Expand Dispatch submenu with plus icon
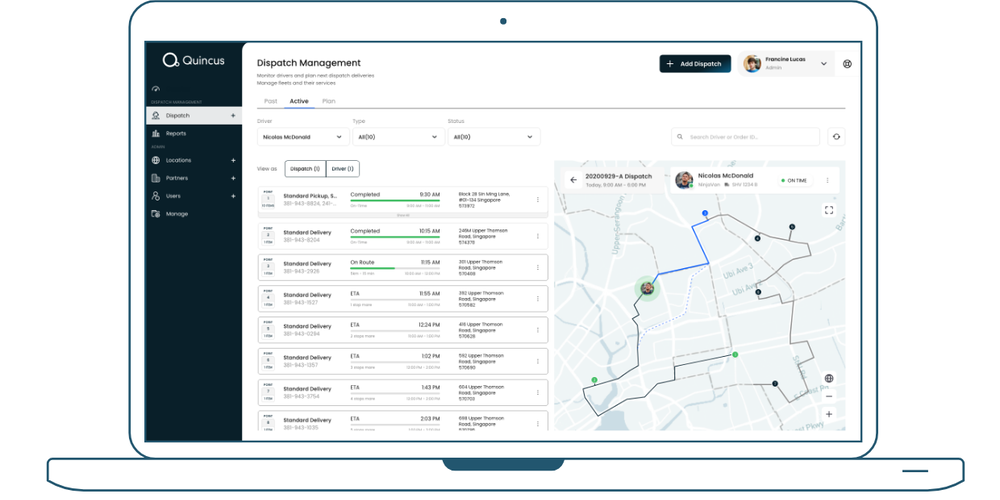Viewport: 1000px width, 500px height. point(233,115)
